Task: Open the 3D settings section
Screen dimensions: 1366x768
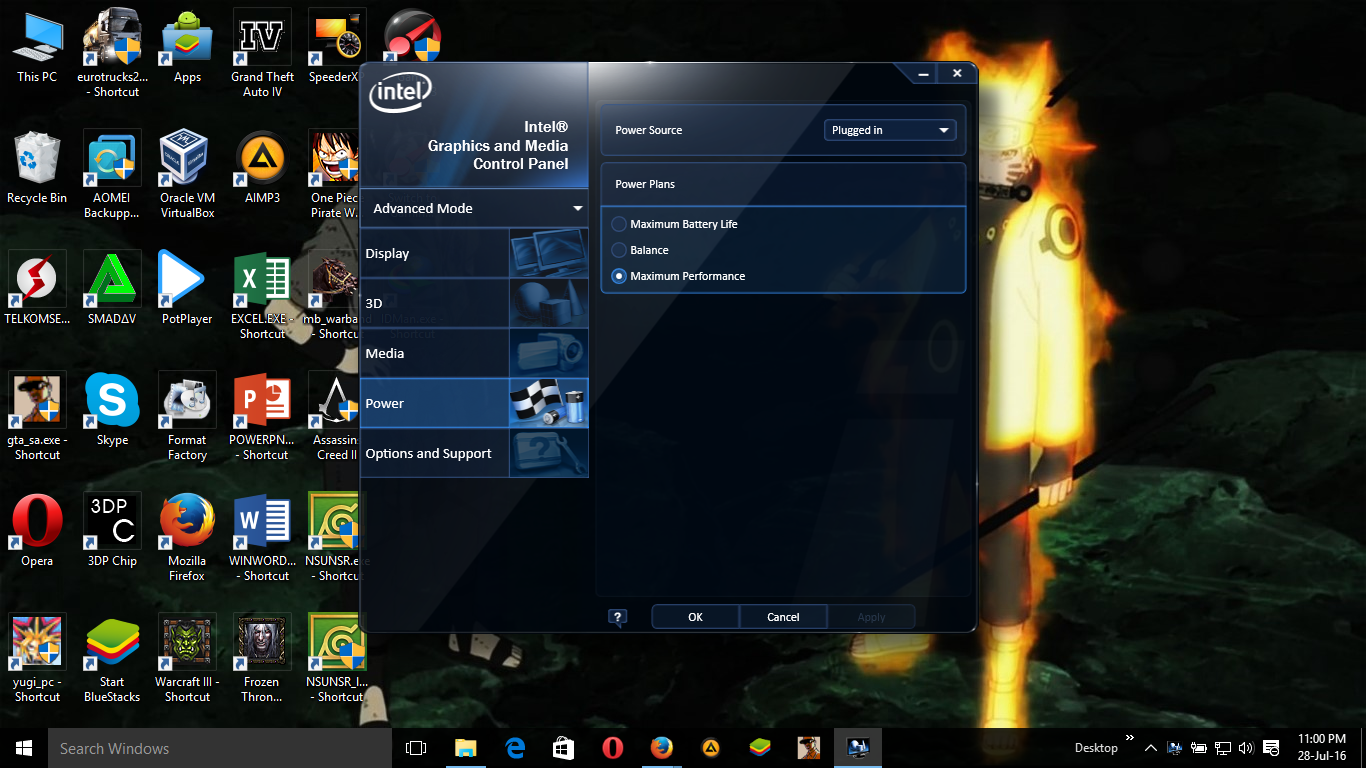Action: 474,303
